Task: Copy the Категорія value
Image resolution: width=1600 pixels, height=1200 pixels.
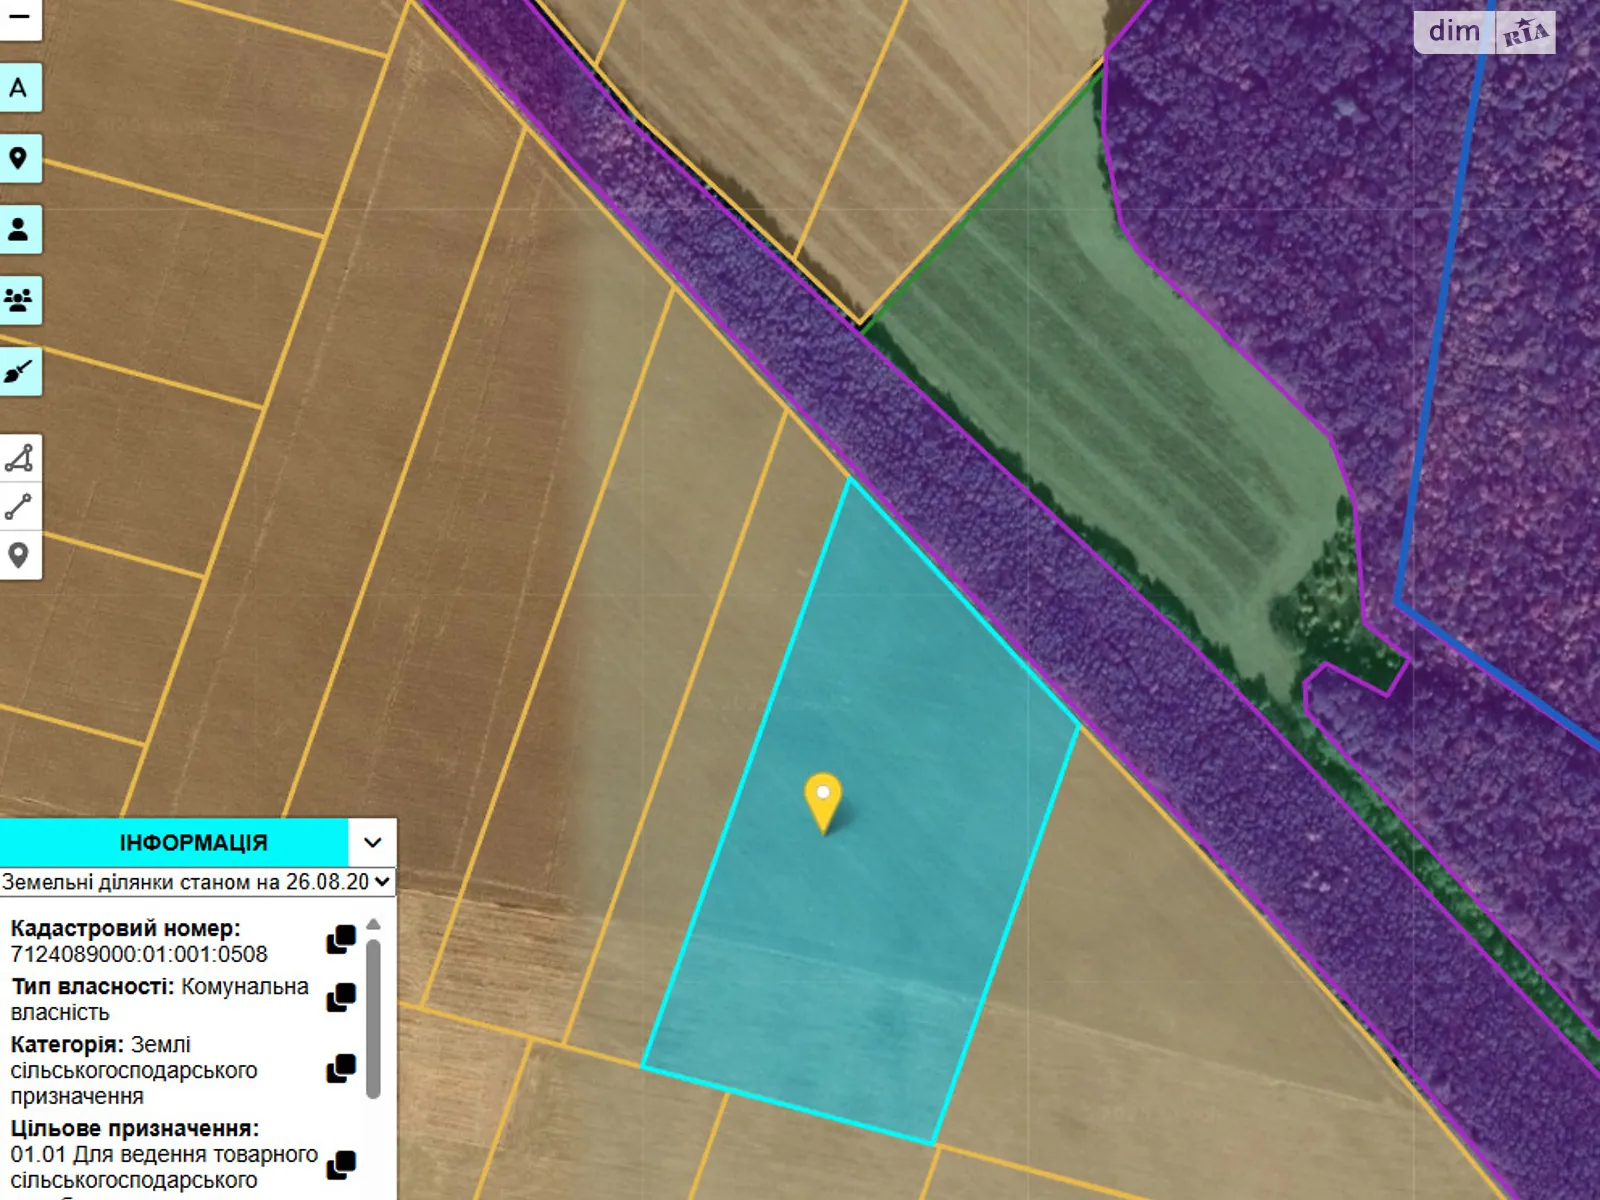Action: [x=341, y=1069]
